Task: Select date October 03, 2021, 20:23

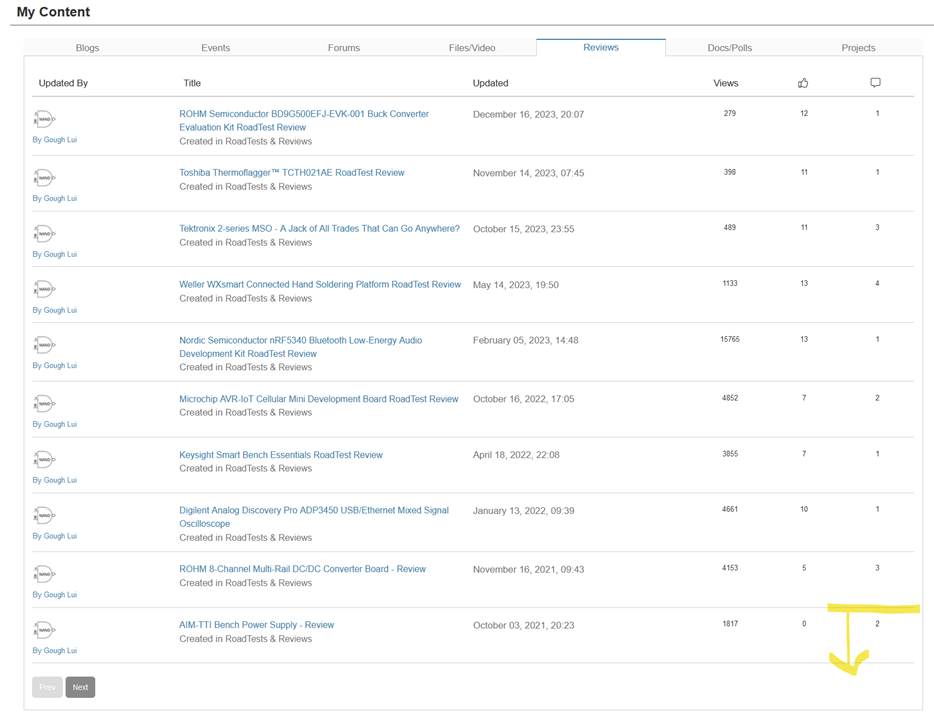Action: (x=524, y=625)
